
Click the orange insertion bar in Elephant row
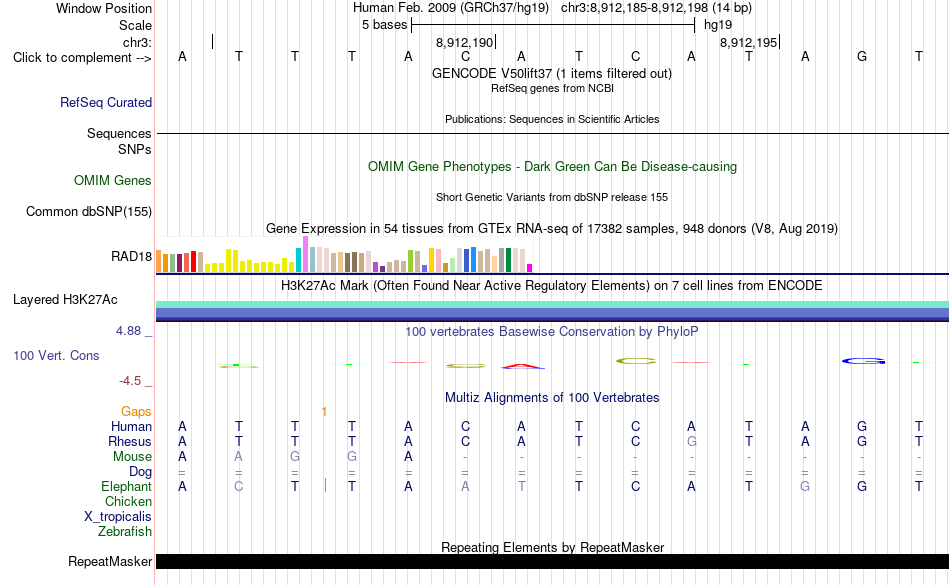click(x=325, y=485)
